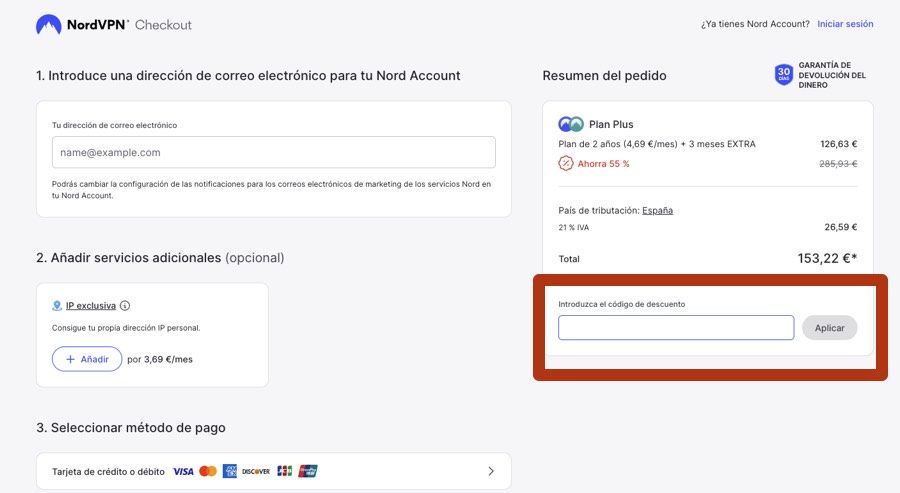Click the Discover card logo
The image size is (900, 493).
click(256, 471)
